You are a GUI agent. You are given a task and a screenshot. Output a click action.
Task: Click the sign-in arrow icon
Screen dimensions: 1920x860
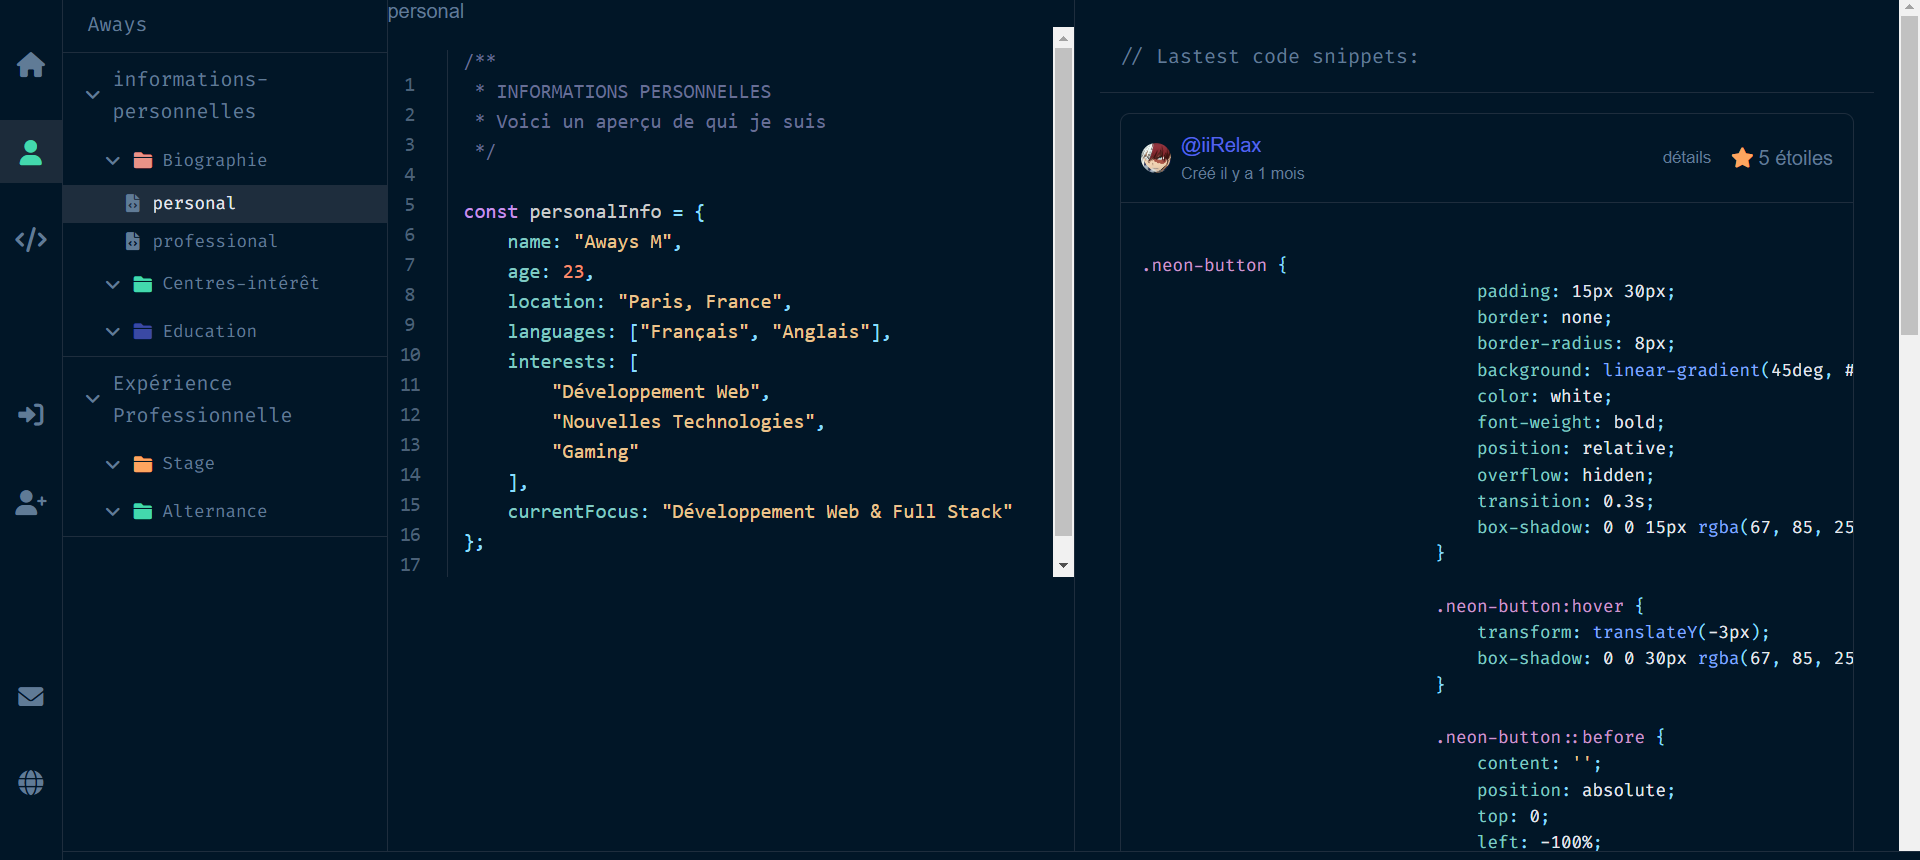click(x=31, y=414)
